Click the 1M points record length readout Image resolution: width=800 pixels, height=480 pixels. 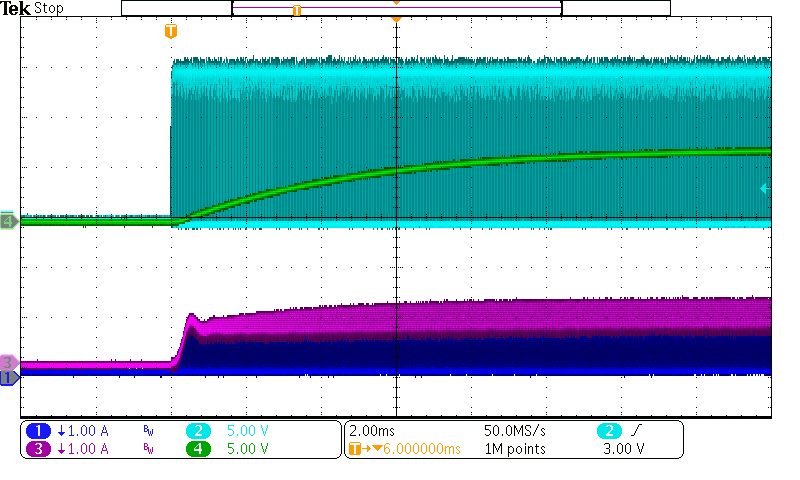point(514,449)
